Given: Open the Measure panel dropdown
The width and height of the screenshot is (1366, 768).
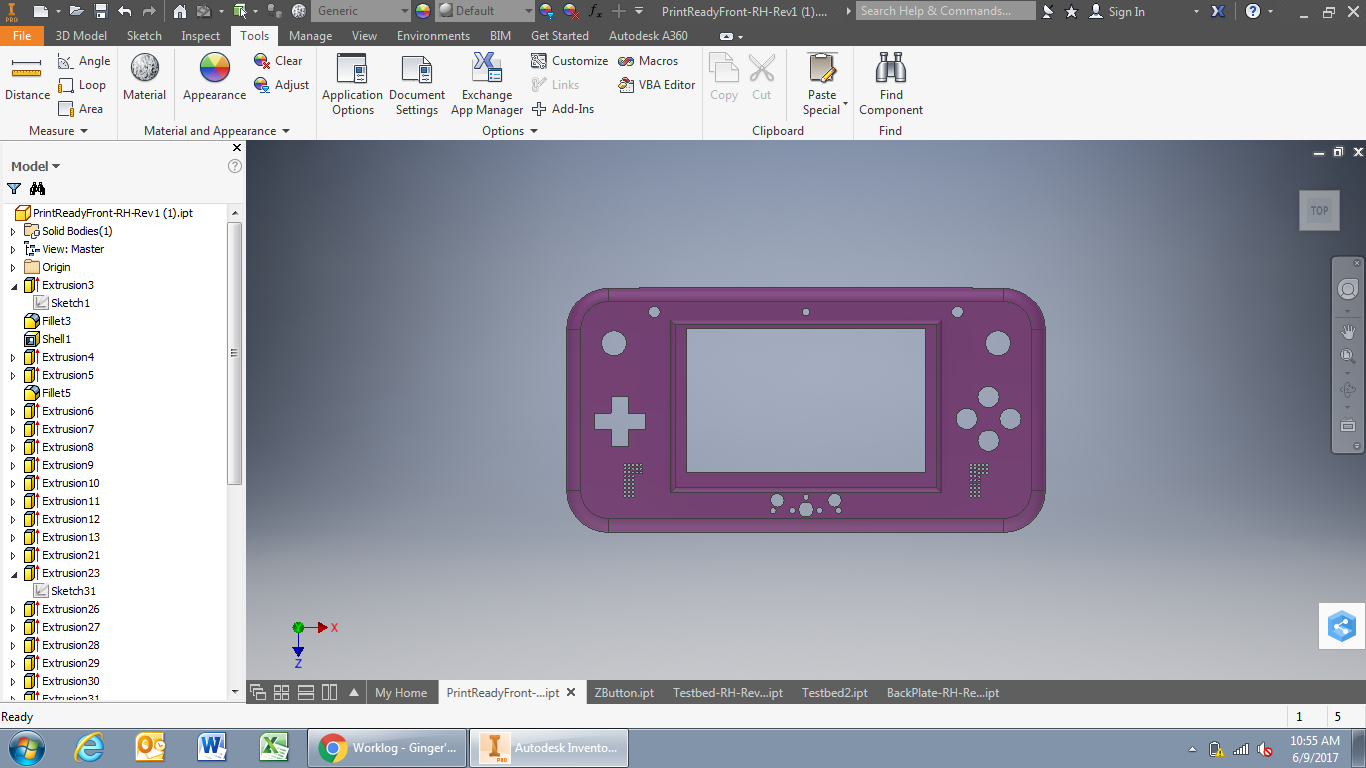Looking at the screenshot, I should coord(59,131).
